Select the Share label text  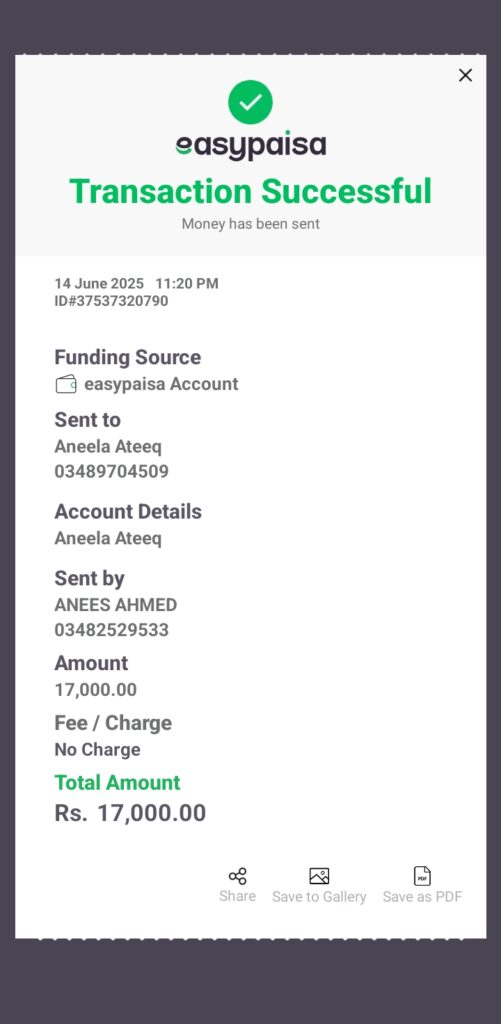coord(237,896)
